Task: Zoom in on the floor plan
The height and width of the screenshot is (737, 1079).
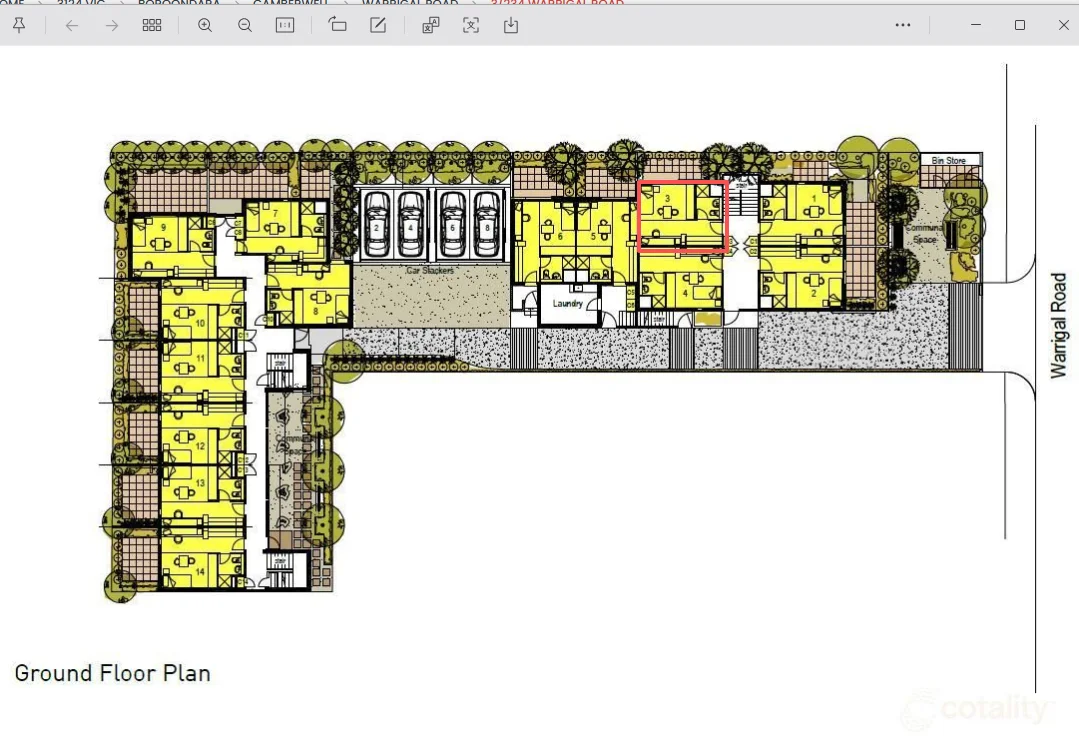Action: [204, 25]
